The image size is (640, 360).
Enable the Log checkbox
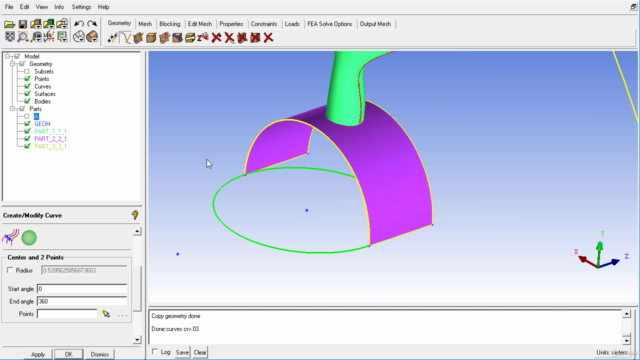(x=155, y=352)
